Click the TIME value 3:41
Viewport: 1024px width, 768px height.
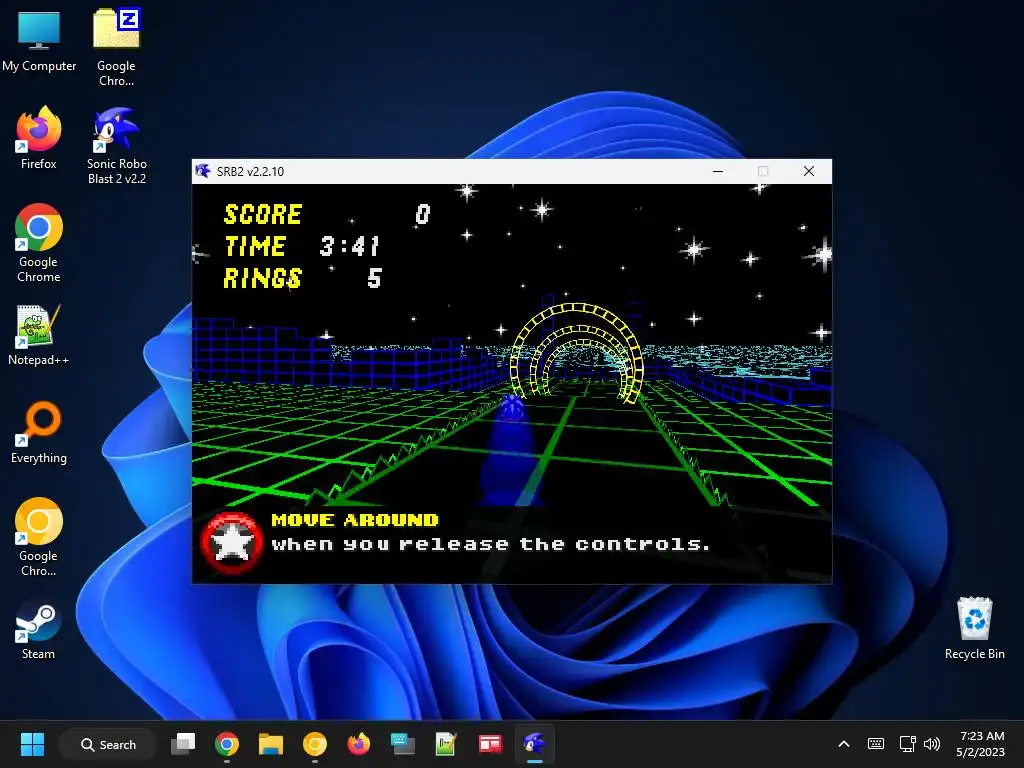click(349, 246)
